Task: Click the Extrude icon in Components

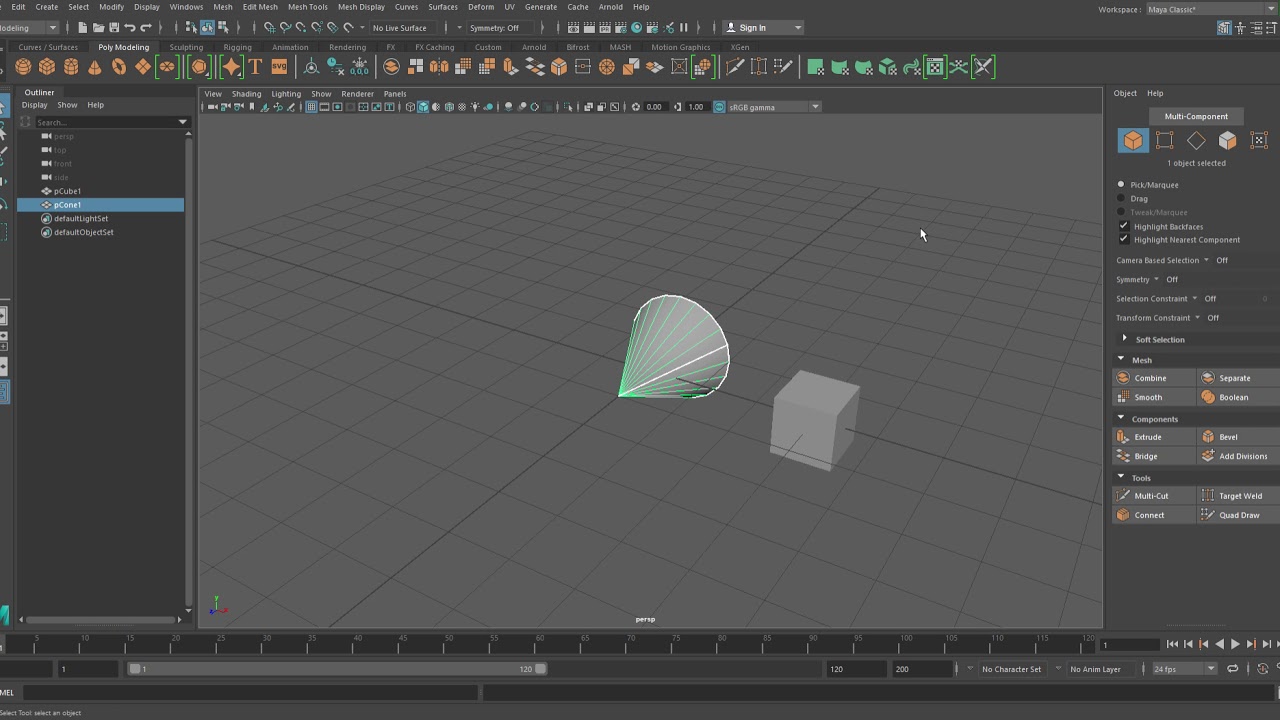Action: coord(1123,437)
